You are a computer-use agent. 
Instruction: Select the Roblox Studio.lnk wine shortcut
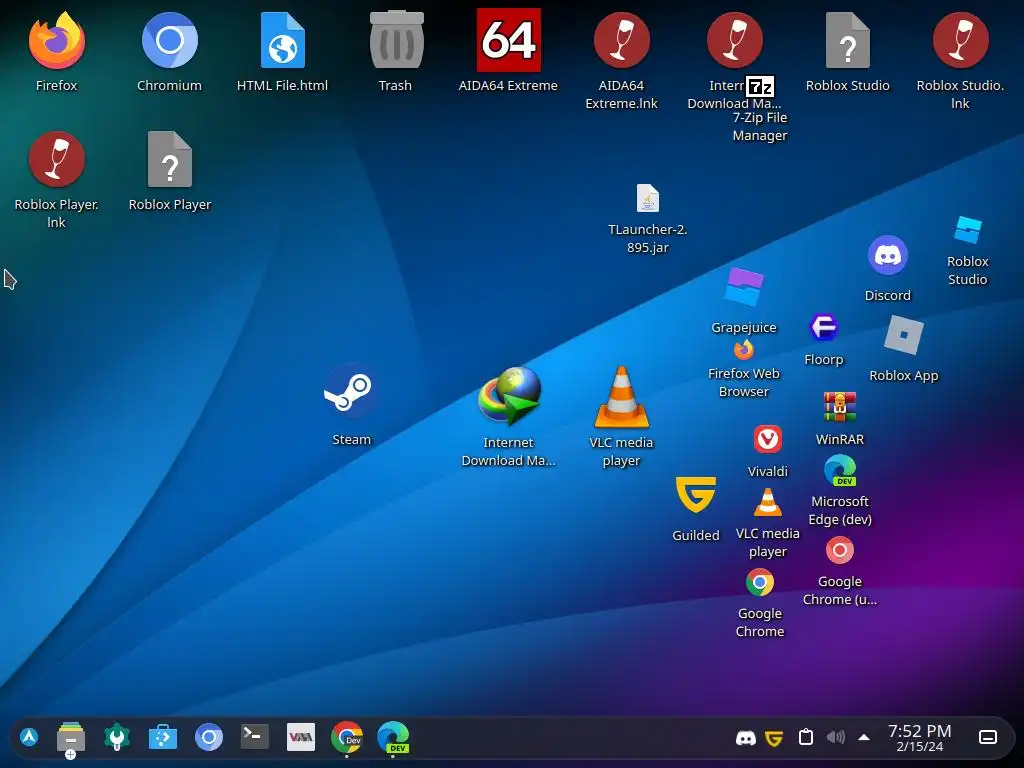tap(961, 40)
